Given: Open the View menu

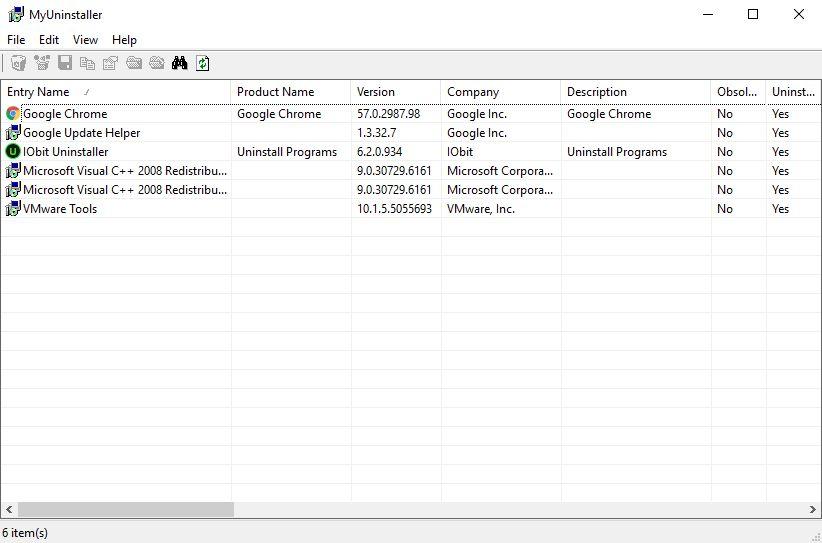Looking at the screenshot, I should tap(85, 40).
